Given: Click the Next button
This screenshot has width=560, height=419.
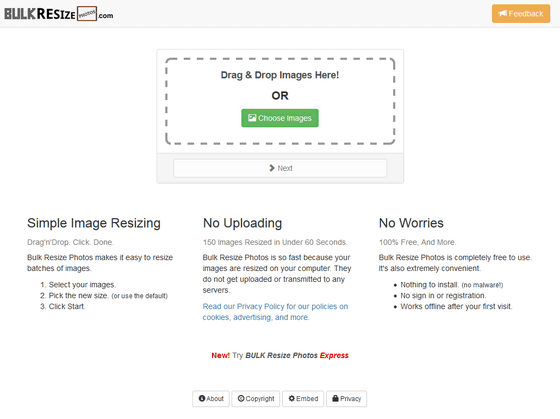Looking at the screenshot, I should coord(280,168).
